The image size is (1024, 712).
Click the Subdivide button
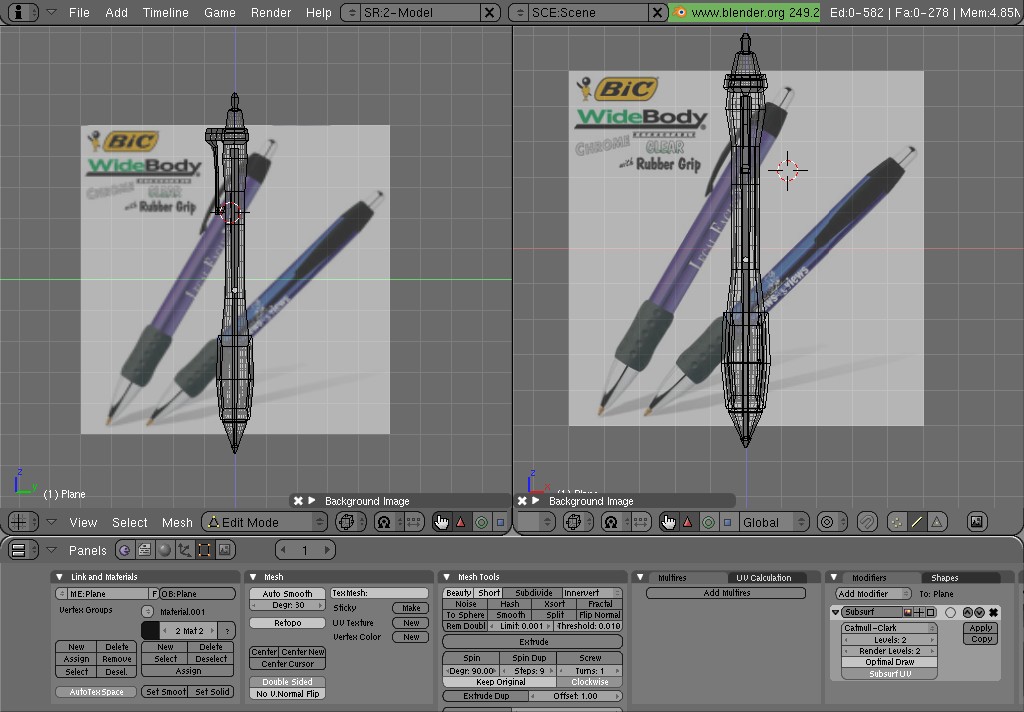point(533,593)
